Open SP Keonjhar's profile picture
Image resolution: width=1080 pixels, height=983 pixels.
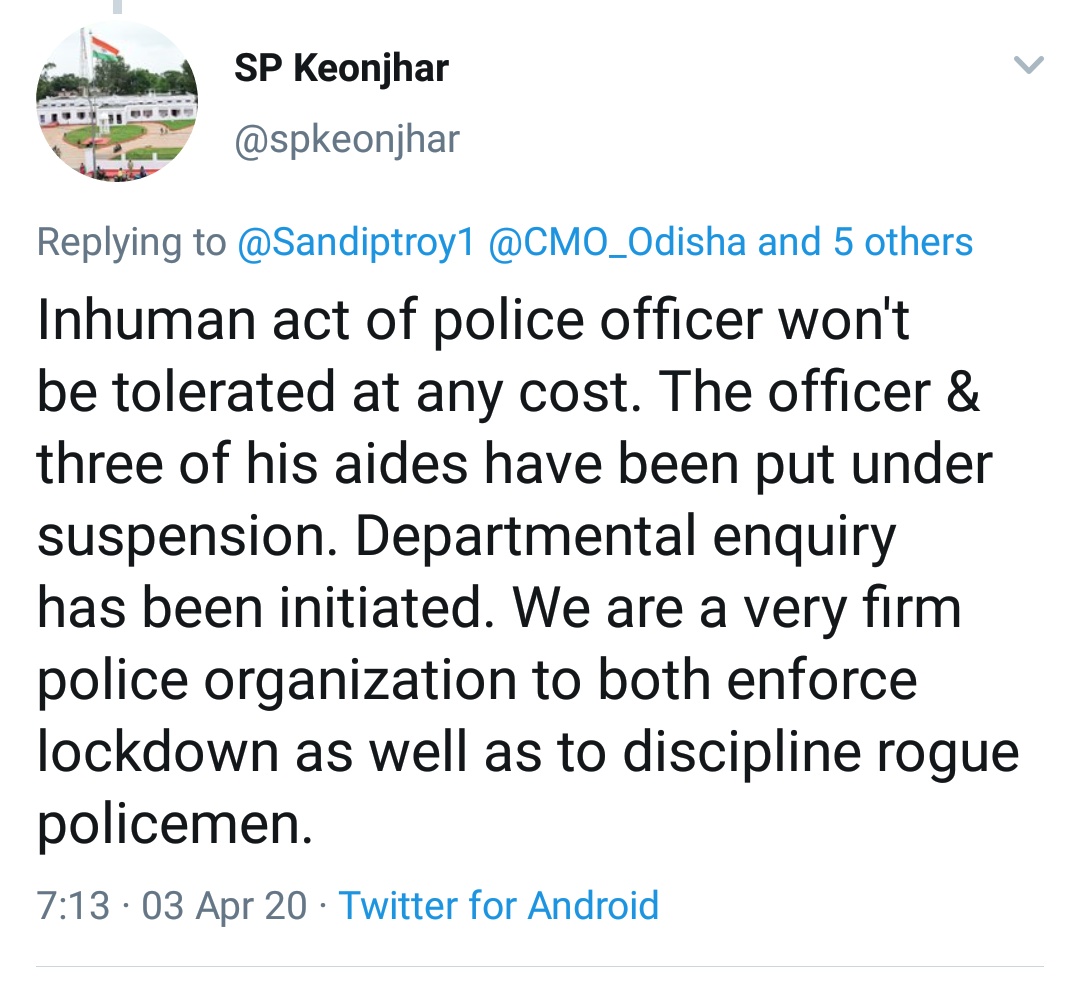(x=117, y=101)
